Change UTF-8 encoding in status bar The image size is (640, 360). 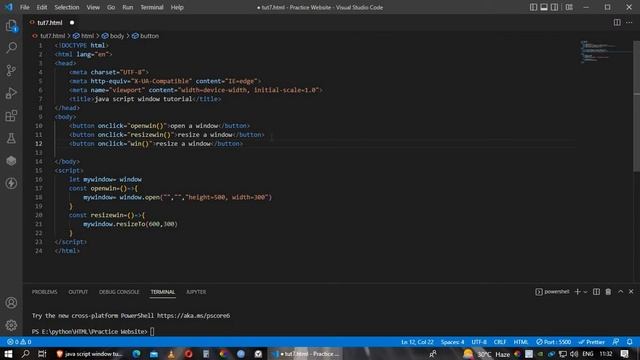479,342
